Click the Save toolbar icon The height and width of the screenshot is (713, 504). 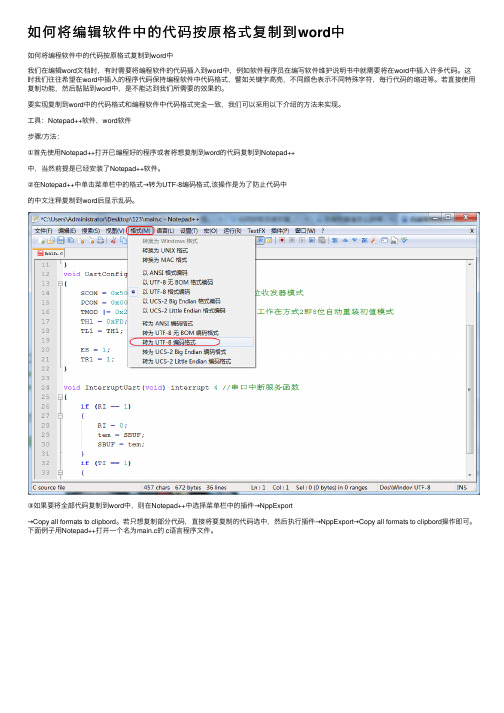pyautogui.click(x=60, y=241)
